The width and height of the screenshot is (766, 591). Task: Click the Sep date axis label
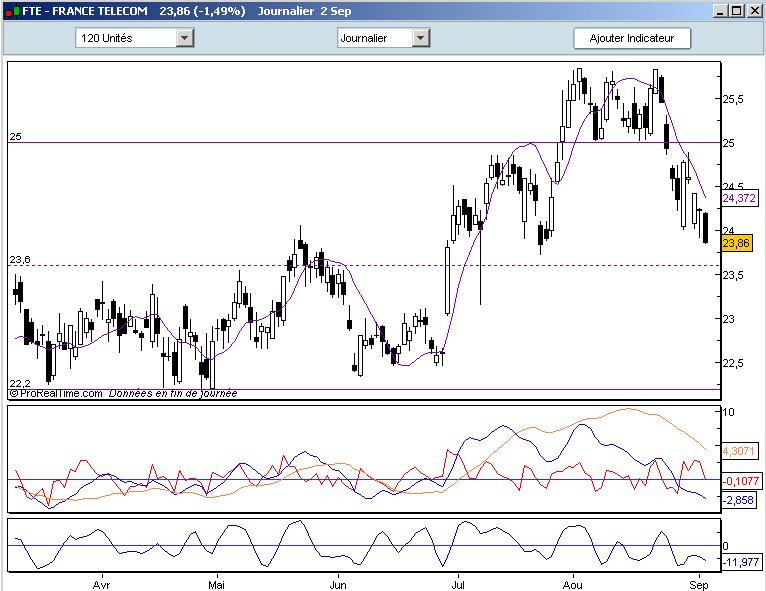coord(699,585)
